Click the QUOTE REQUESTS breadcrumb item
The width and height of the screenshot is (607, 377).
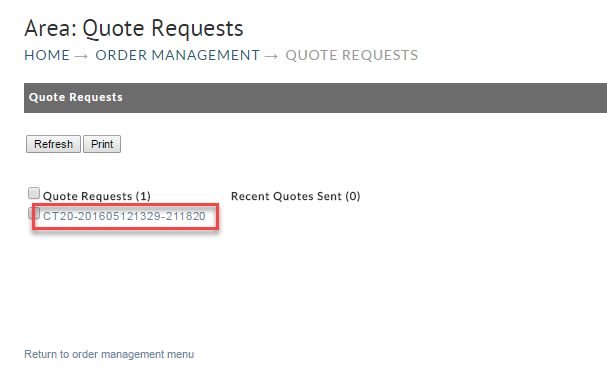(352, 55)
